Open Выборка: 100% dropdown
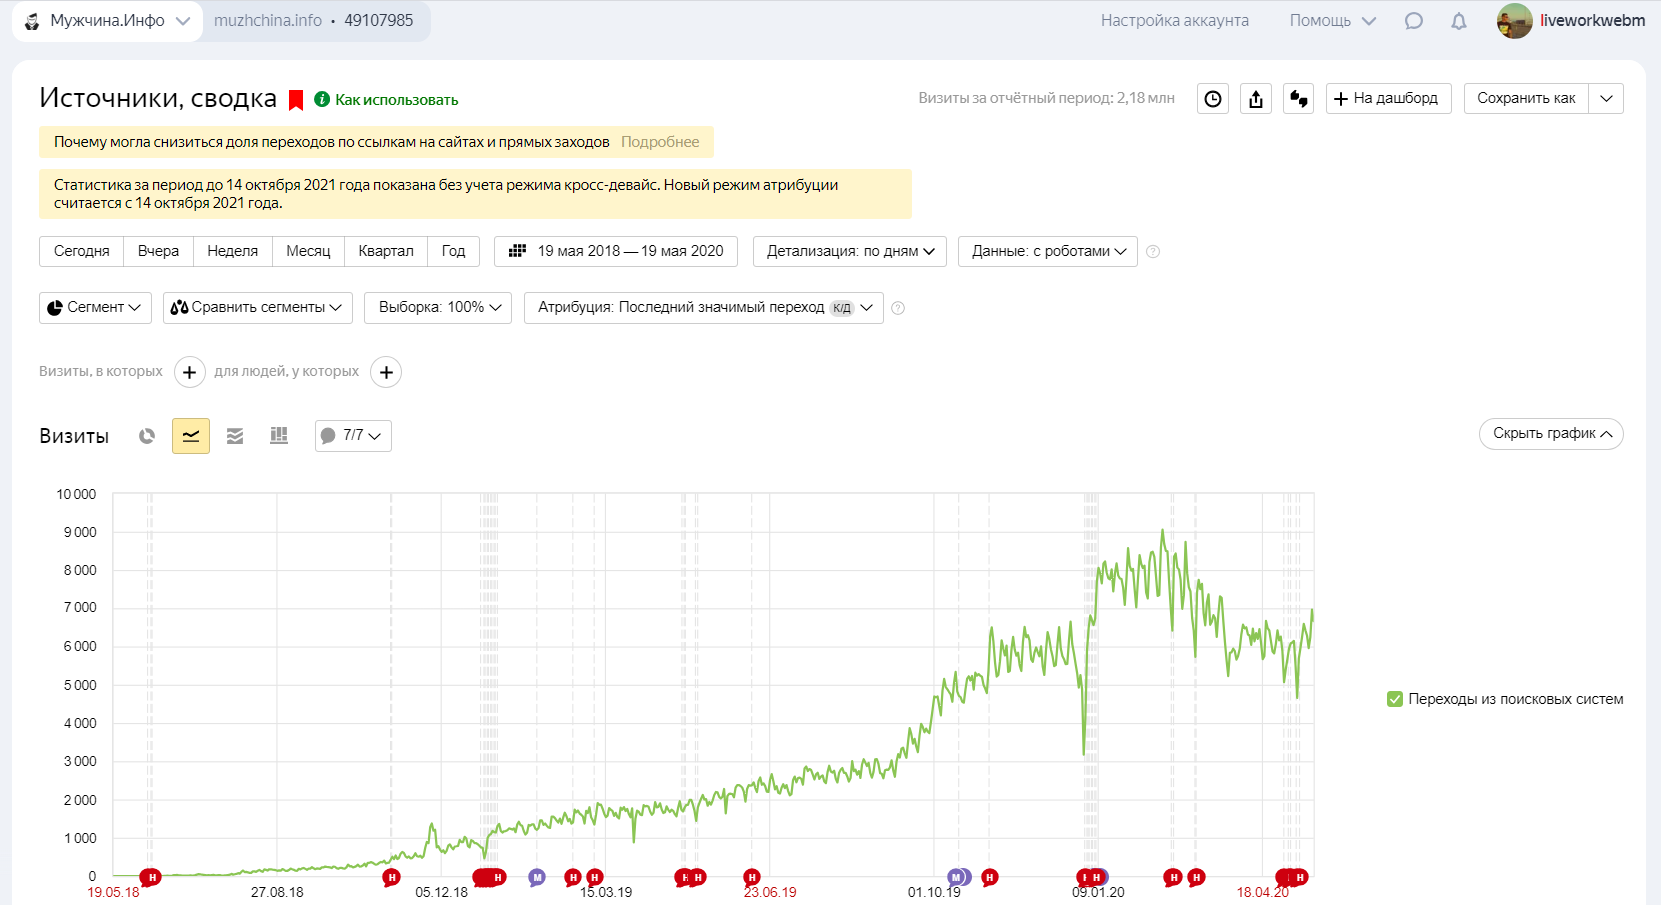Viewport: 1661px width, 905px height. (438, 308)
